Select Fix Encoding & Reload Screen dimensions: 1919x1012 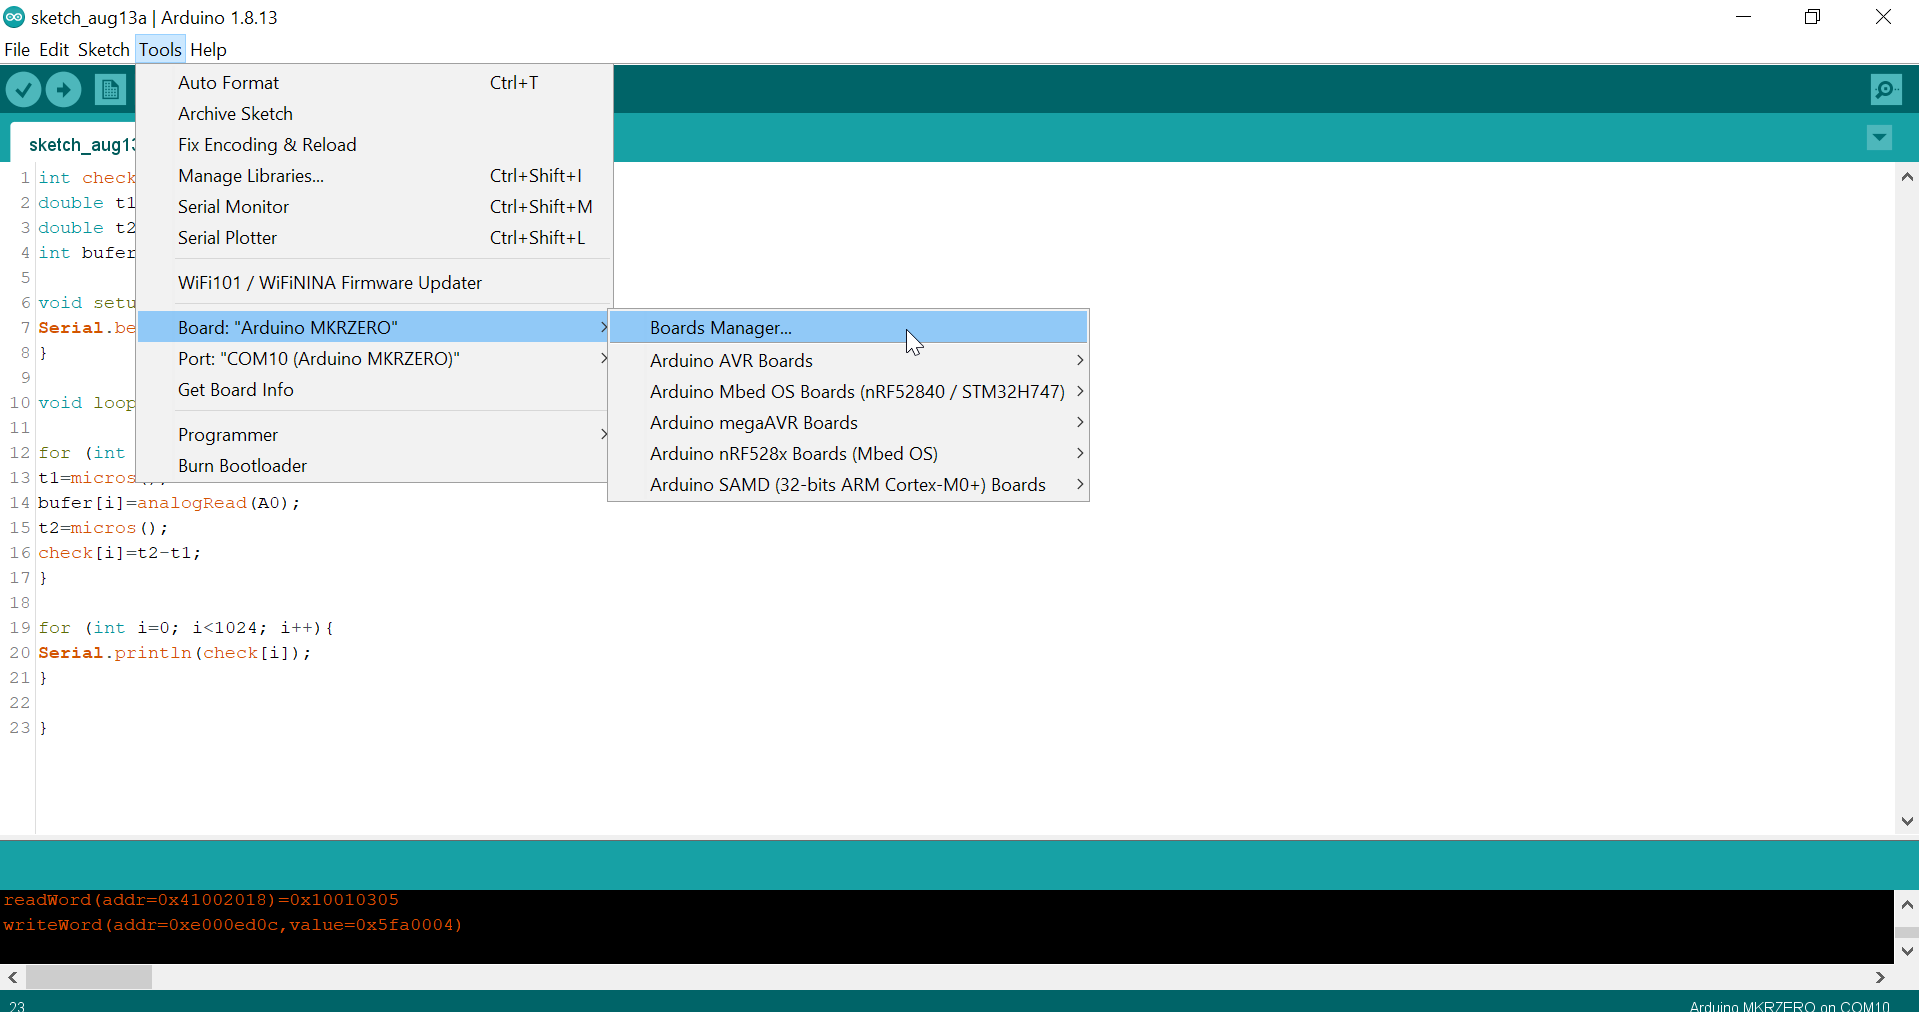coord(375,145)
